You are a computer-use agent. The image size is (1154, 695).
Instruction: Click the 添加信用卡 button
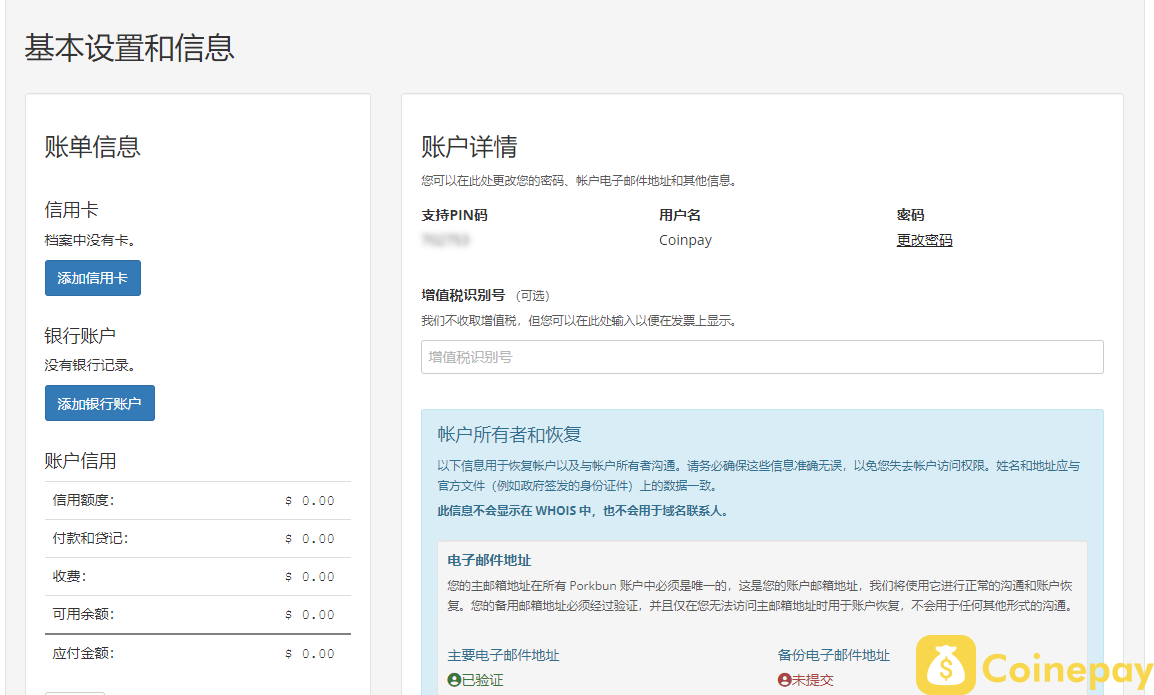[93, 278]
